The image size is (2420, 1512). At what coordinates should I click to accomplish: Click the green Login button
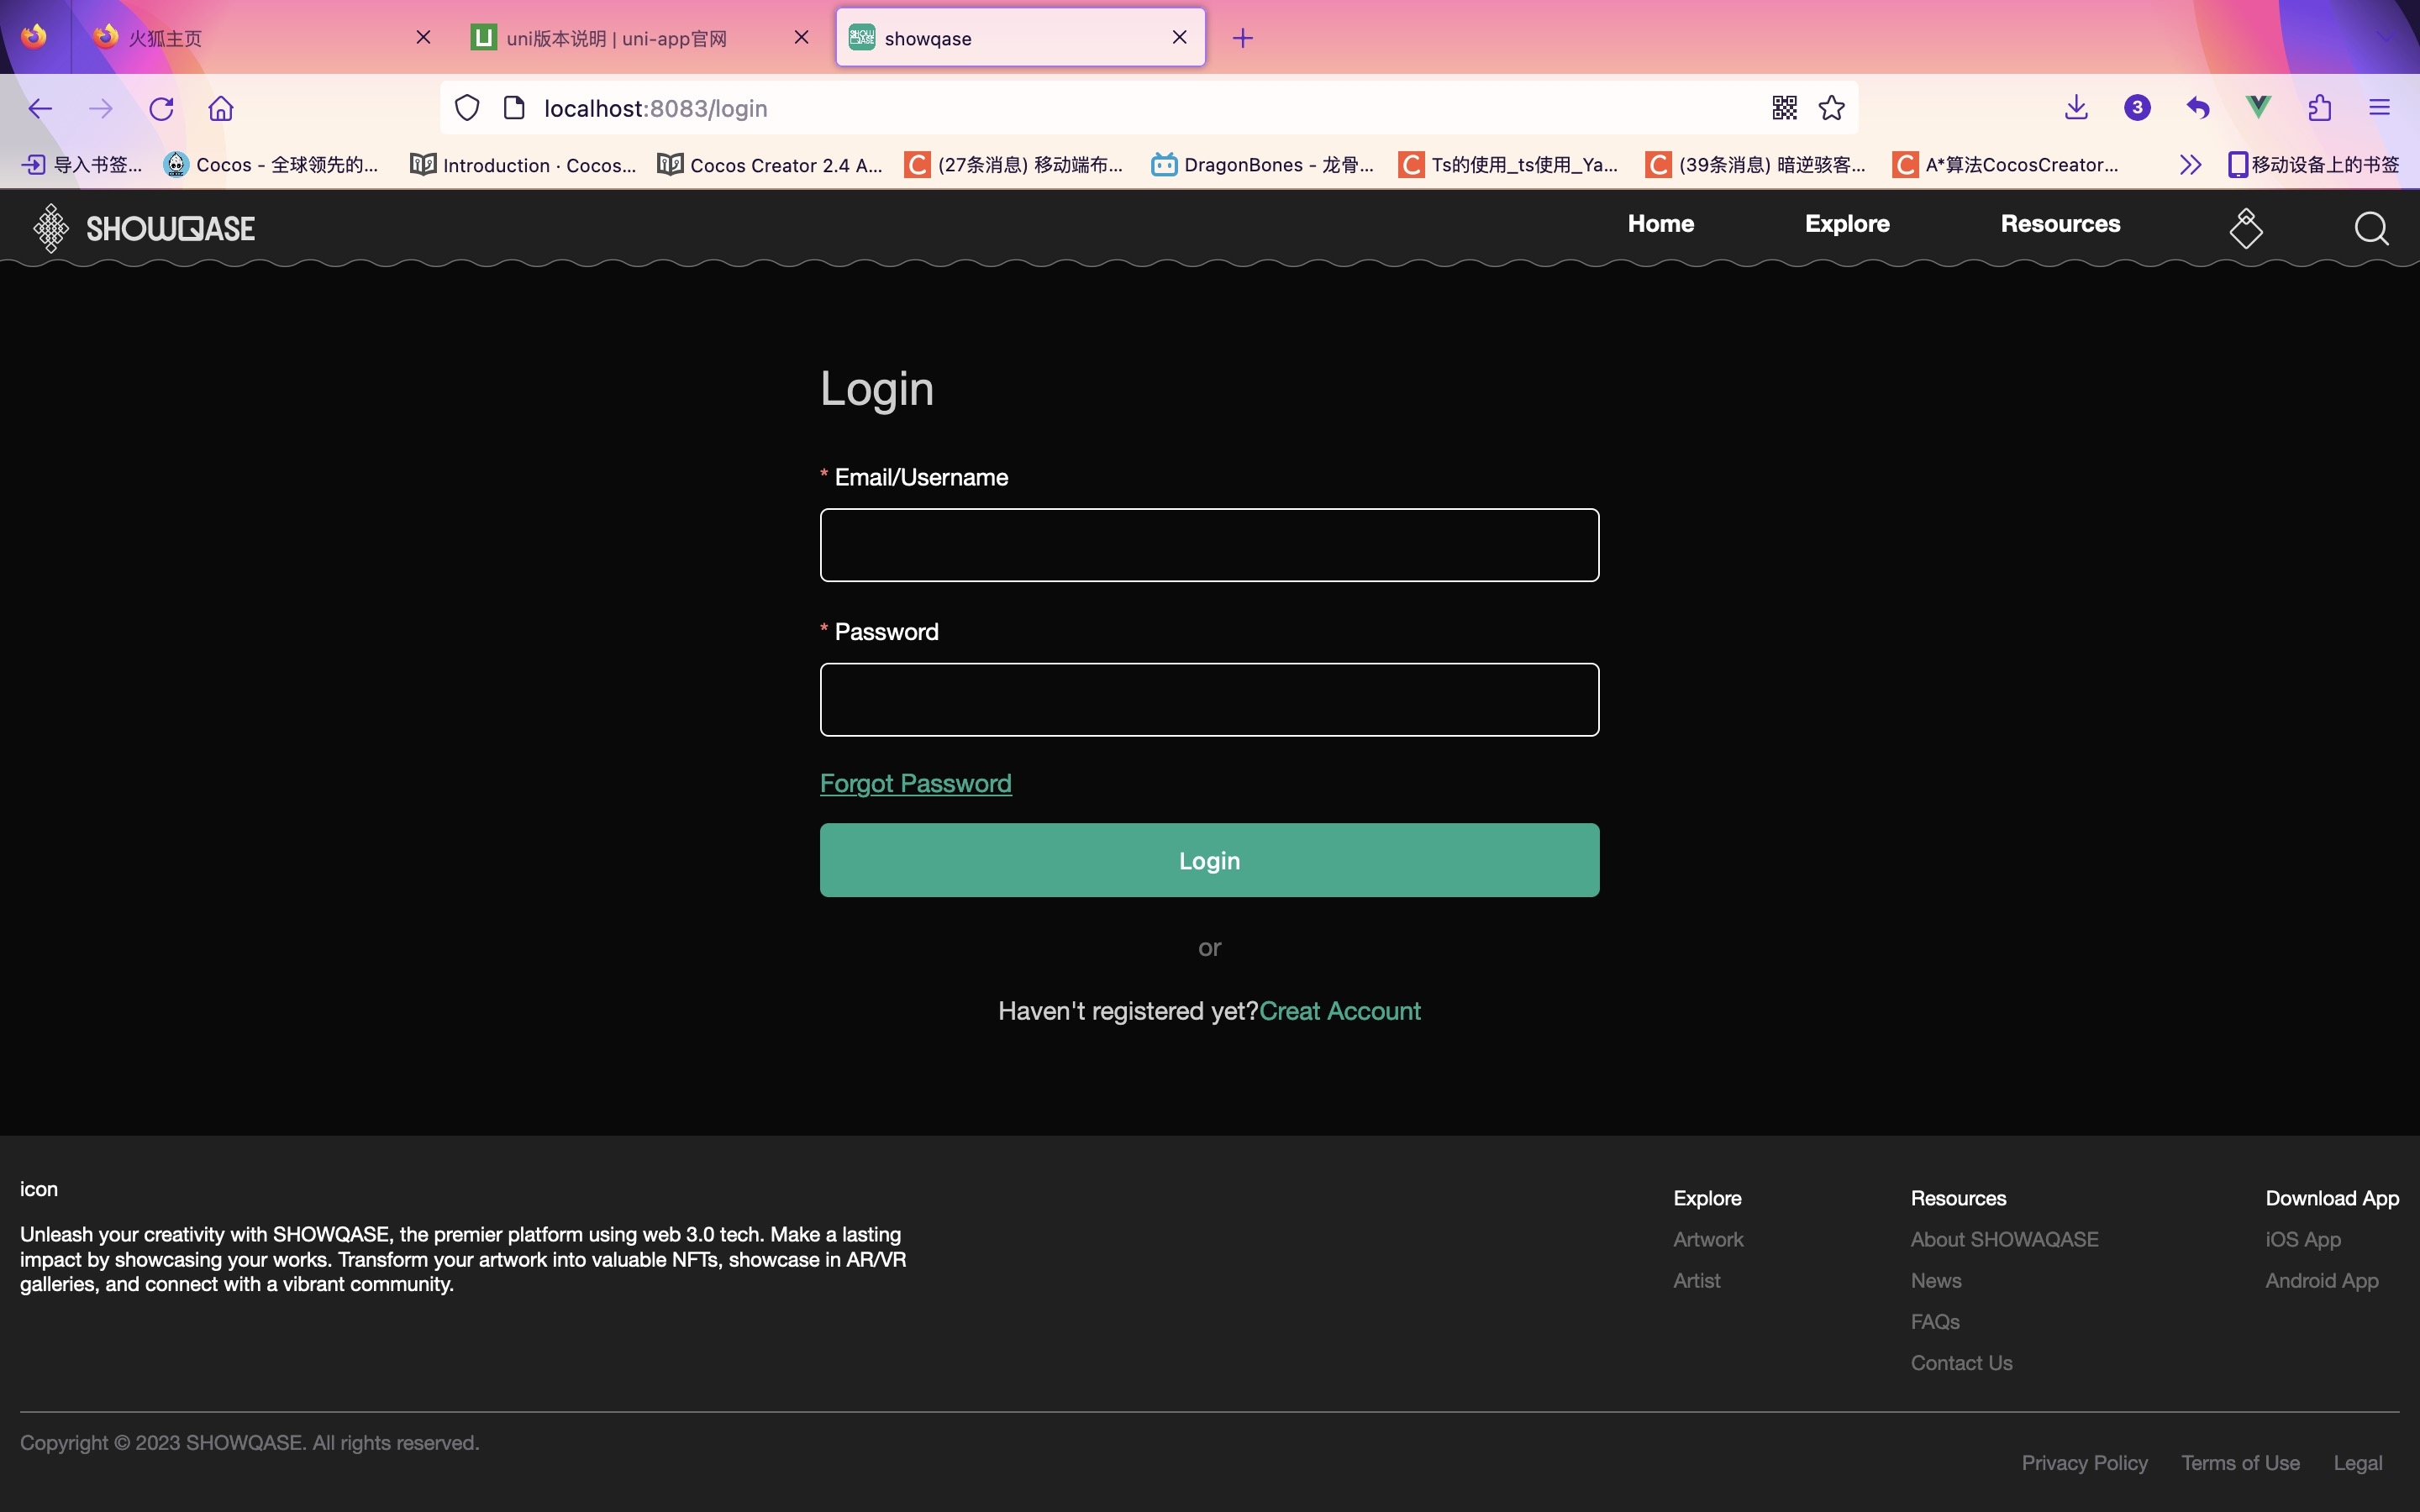click(1209, 860)
